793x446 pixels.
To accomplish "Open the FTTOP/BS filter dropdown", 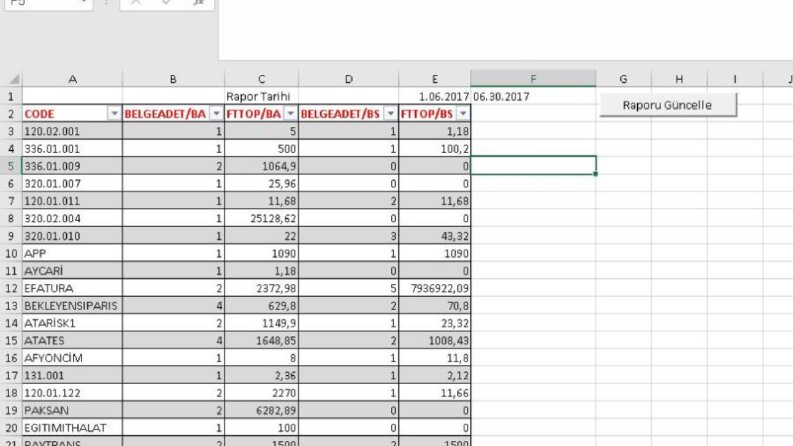I will point(463,114).
